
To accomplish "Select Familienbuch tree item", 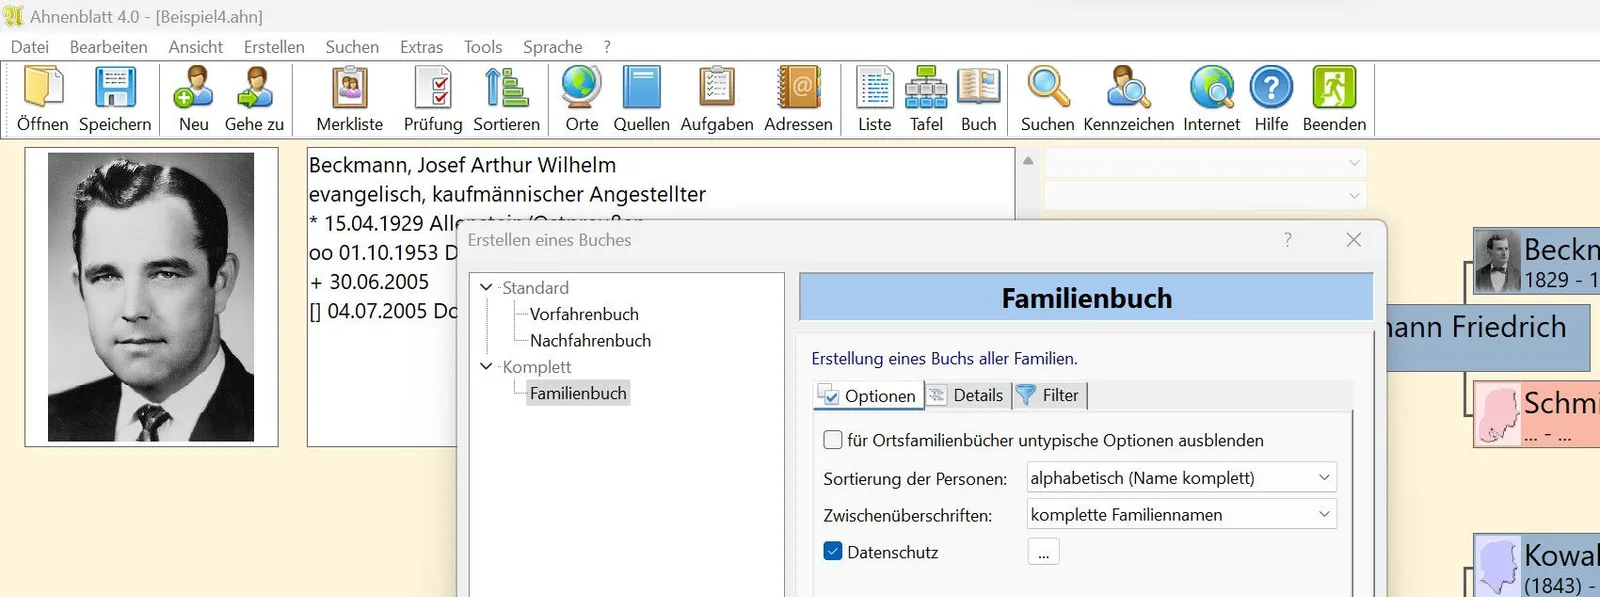I will point(578,394).
